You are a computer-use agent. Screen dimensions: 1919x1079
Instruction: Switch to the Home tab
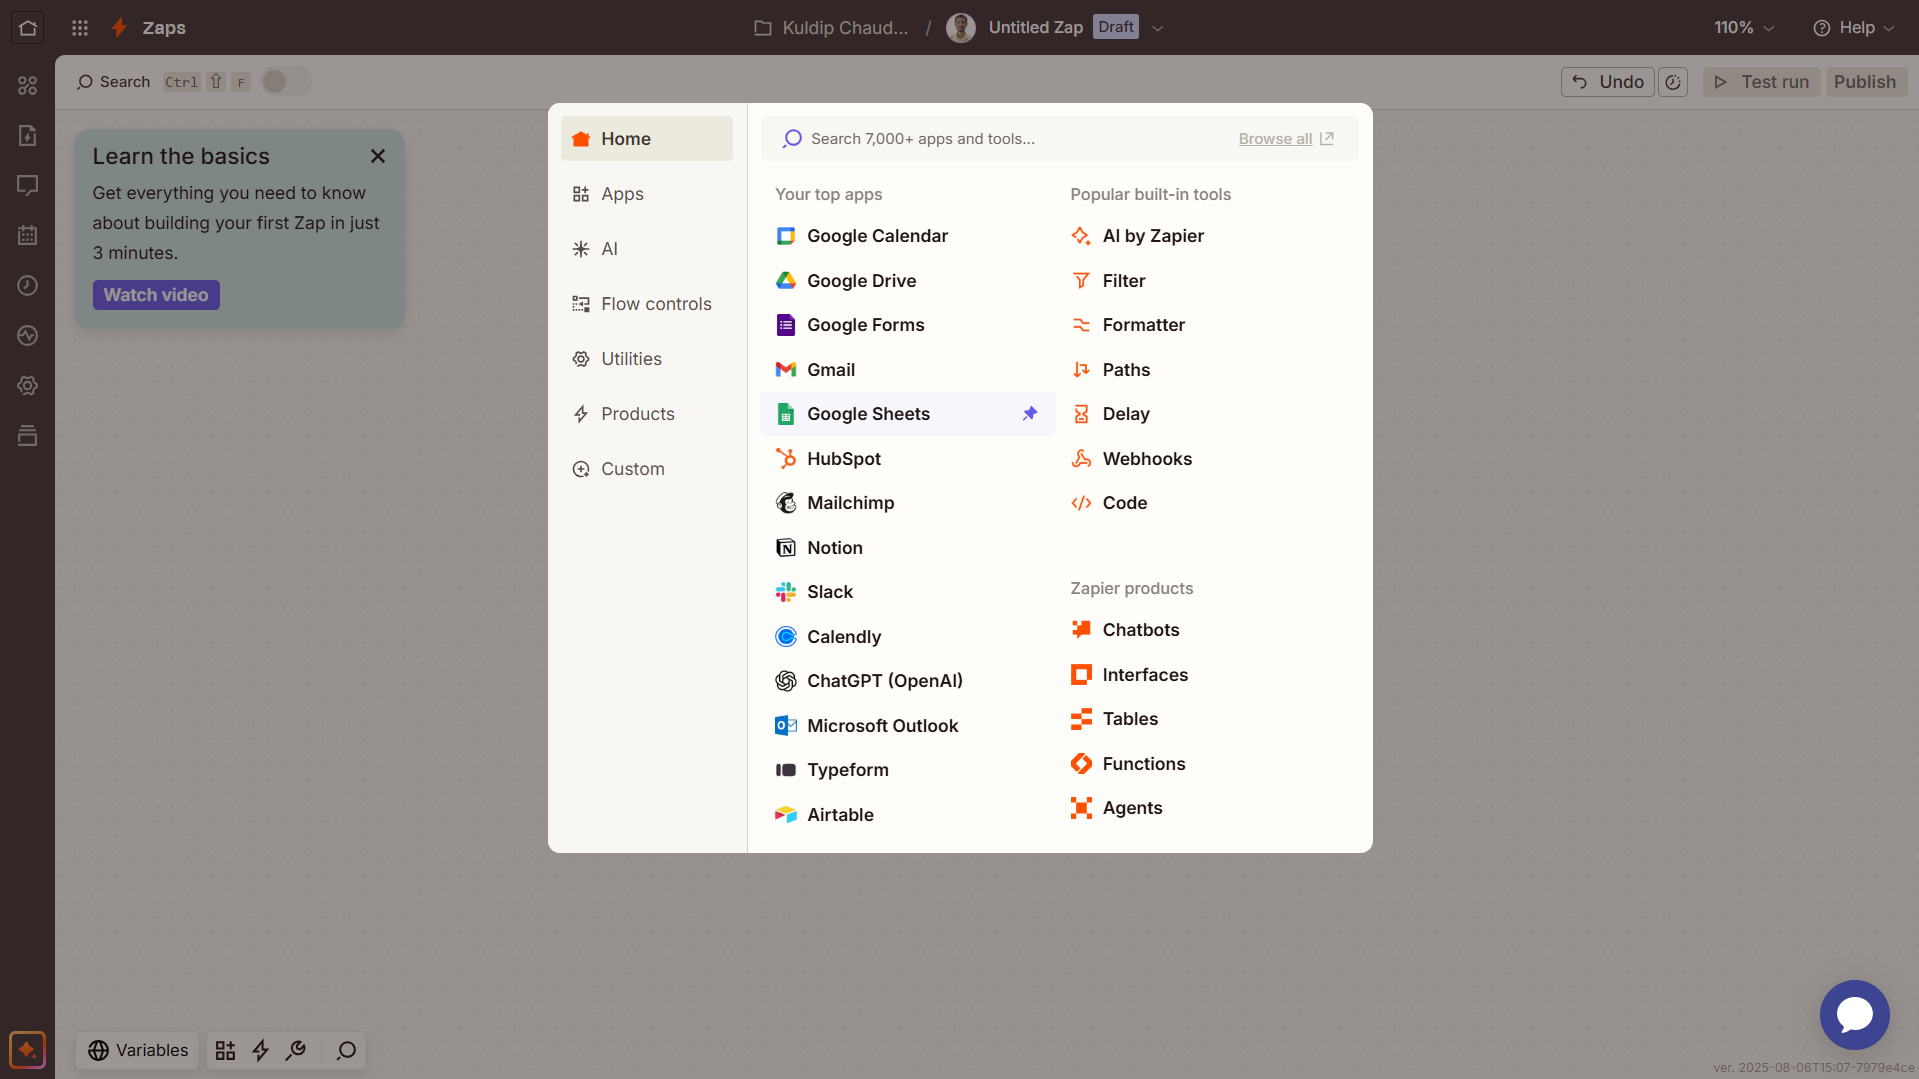[647, 139]
